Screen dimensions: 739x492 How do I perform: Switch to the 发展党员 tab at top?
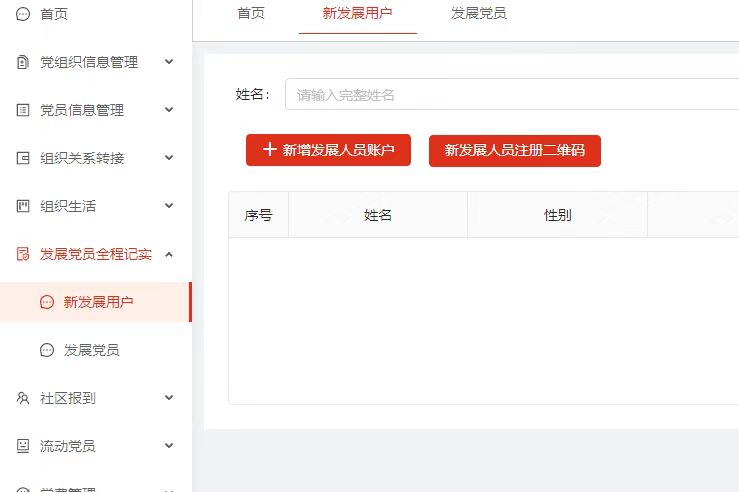click(478, 14)
